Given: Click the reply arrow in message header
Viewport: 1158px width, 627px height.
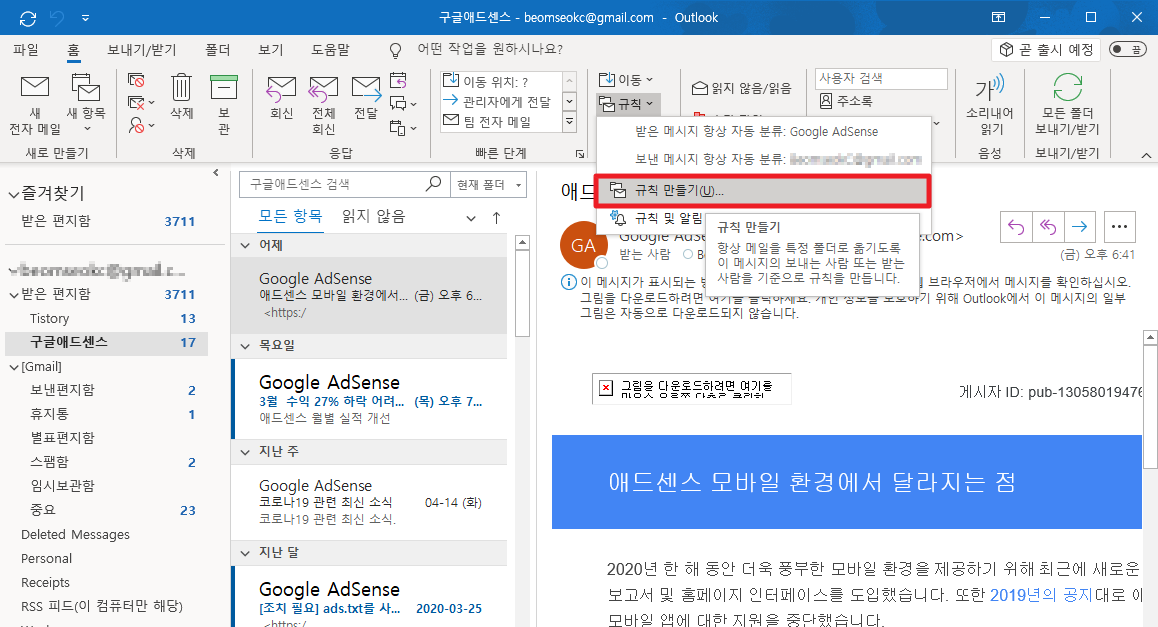Looking at the screenshot, I should (x=1016, y=227).
